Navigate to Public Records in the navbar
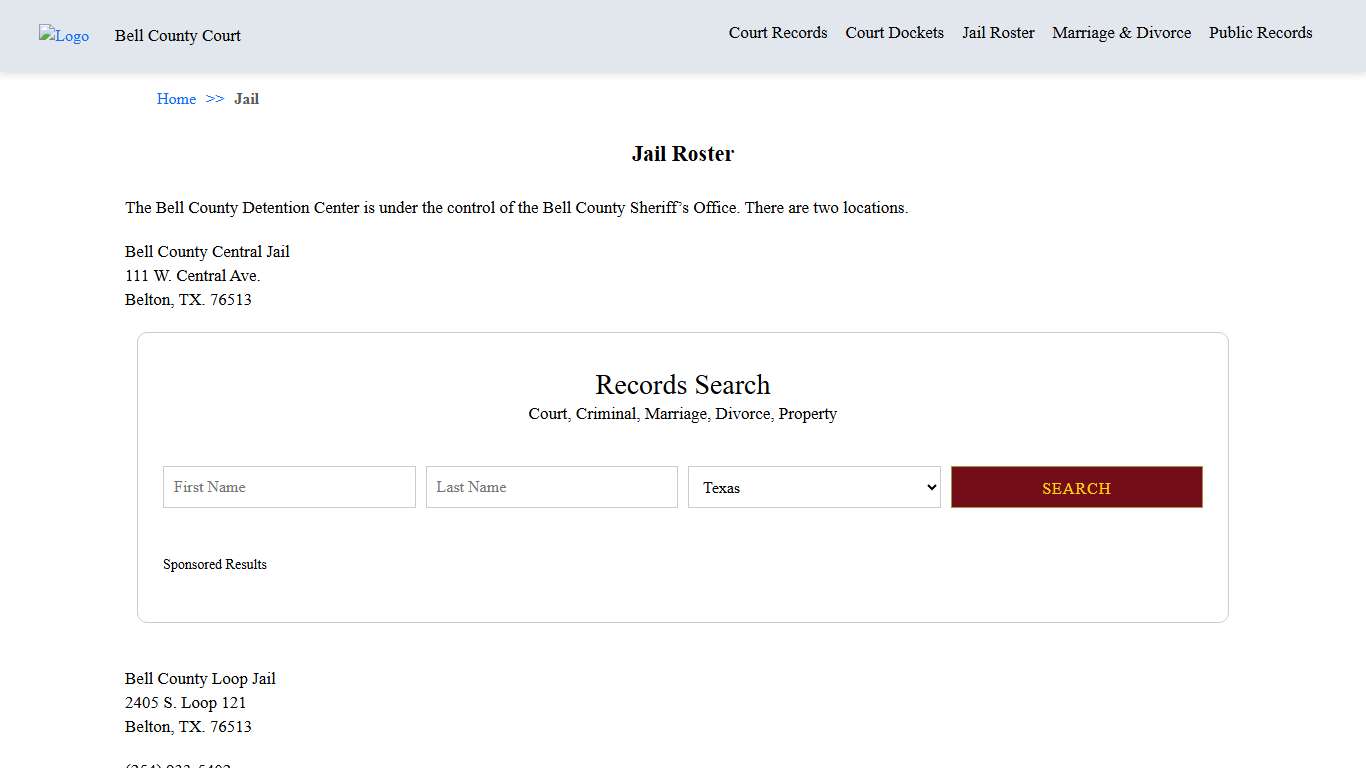Screen dimensions: 1366x768 pyautogui.click(x=1260, y=33)
